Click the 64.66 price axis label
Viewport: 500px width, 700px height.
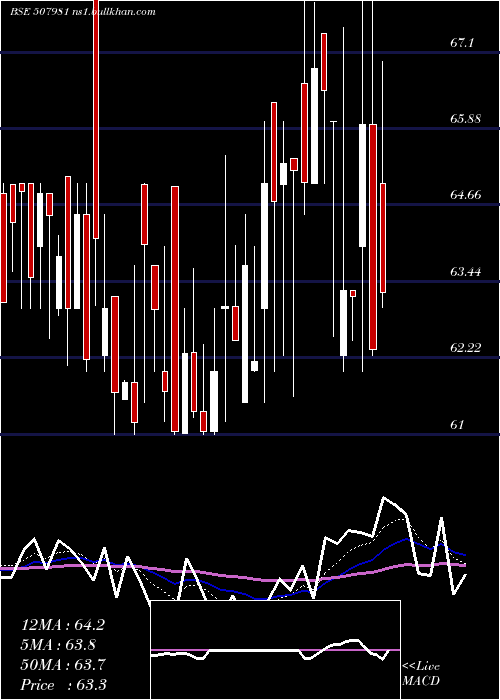(465, 195)
